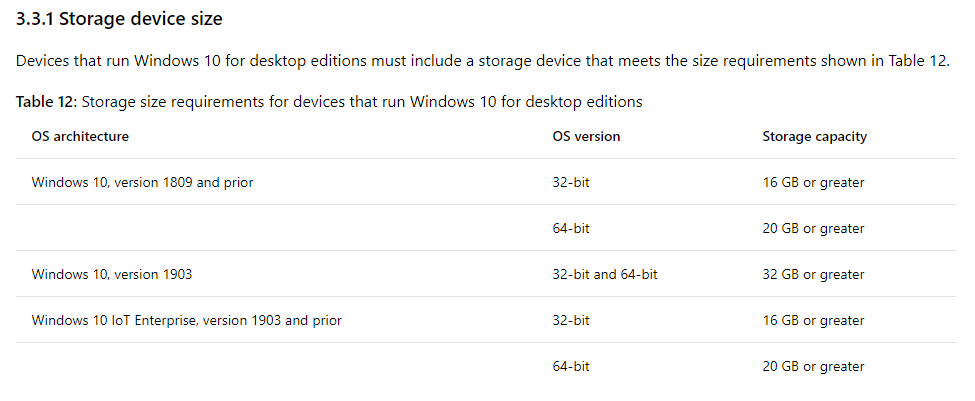Click the '3.3.1 Storage device size' heading
975x401 pixels.
pyautogui.click(x=119, y=19)
